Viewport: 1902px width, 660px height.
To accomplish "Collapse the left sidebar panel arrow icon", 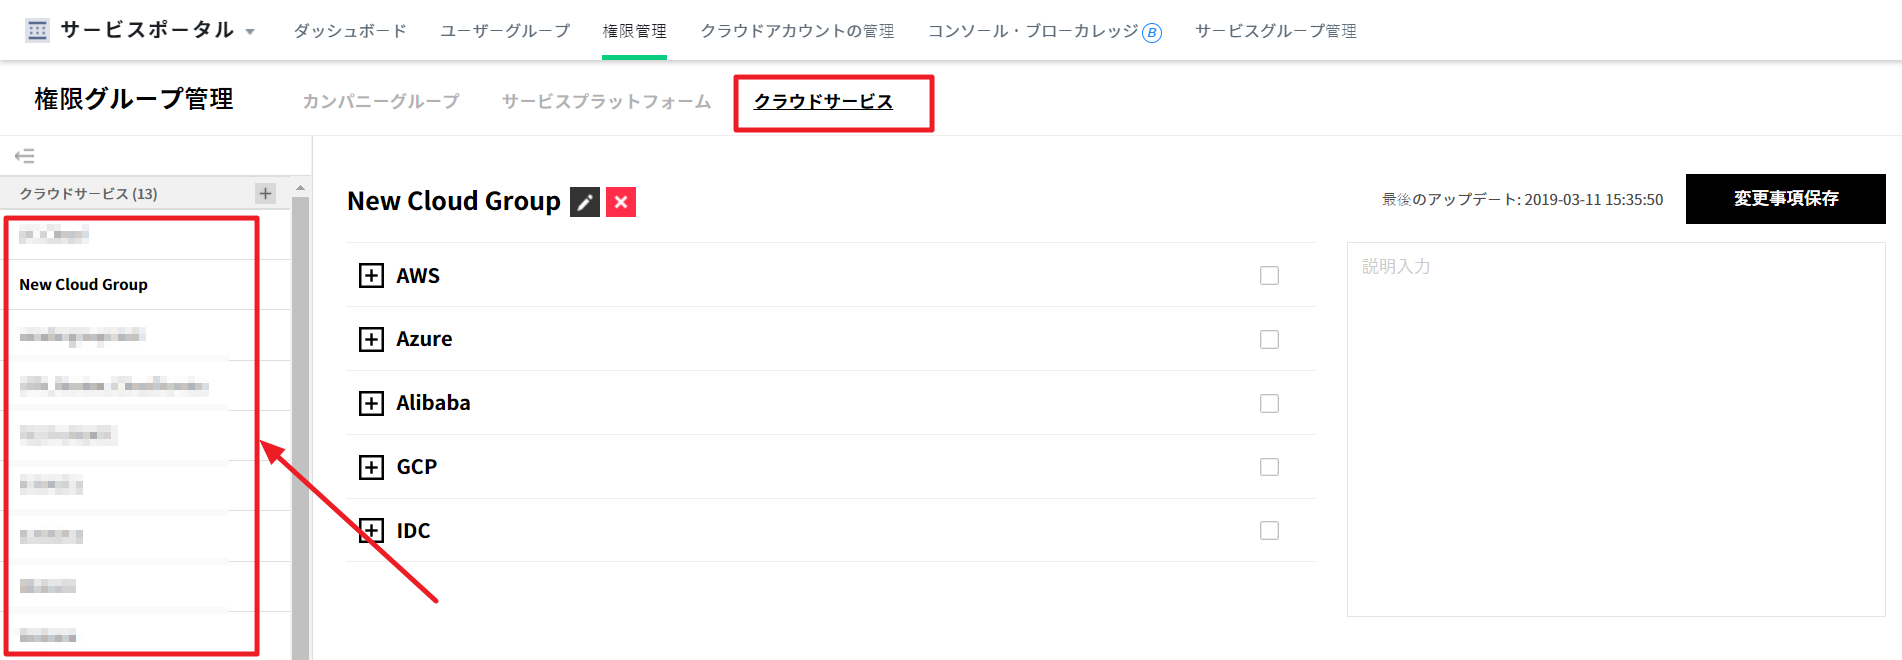I will coord(25,156).
